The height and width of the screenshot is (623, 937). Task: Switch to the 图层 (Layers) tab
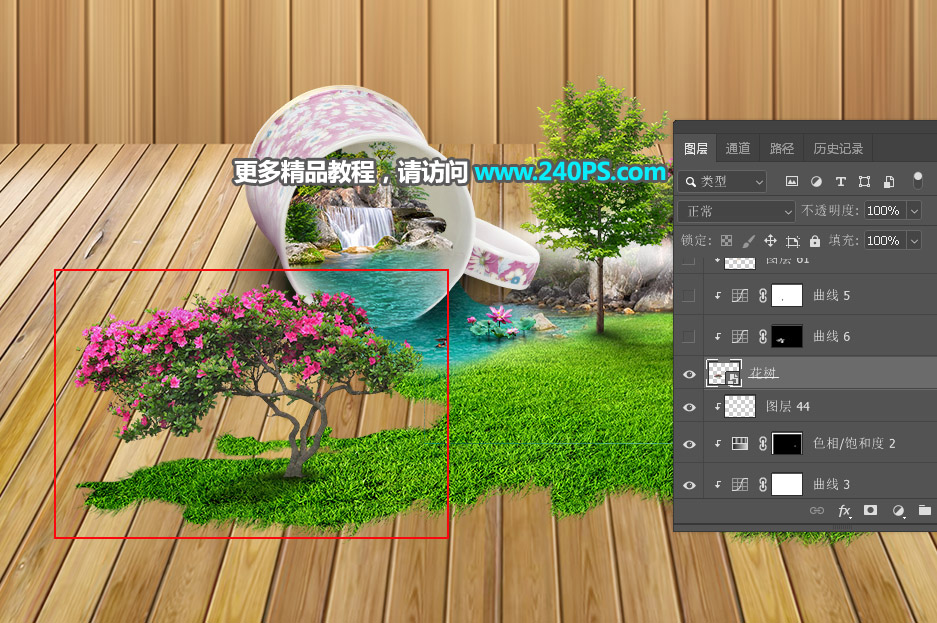696,149
